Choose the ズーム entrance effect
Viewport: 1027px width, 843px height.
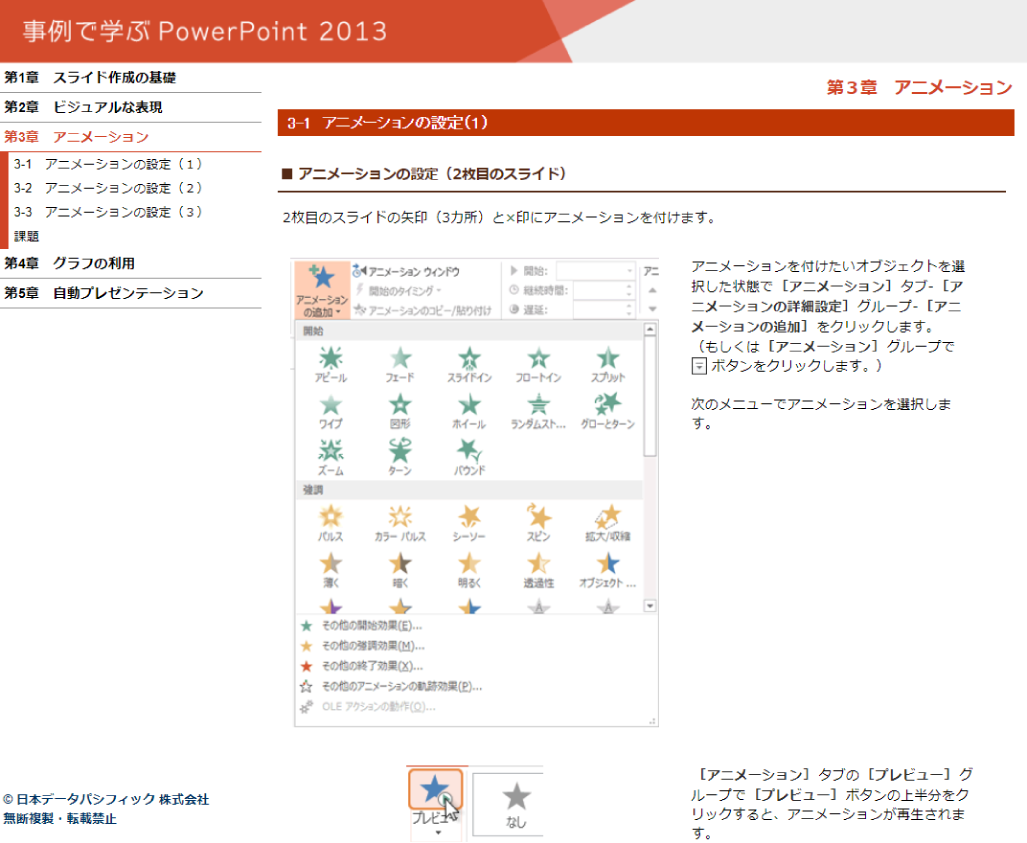(331, 458)
